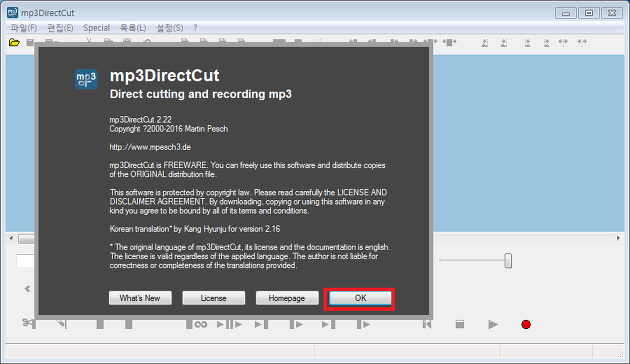
Task: Maximize the mp3DirectCut window
Action: click(x=589, y=13)
